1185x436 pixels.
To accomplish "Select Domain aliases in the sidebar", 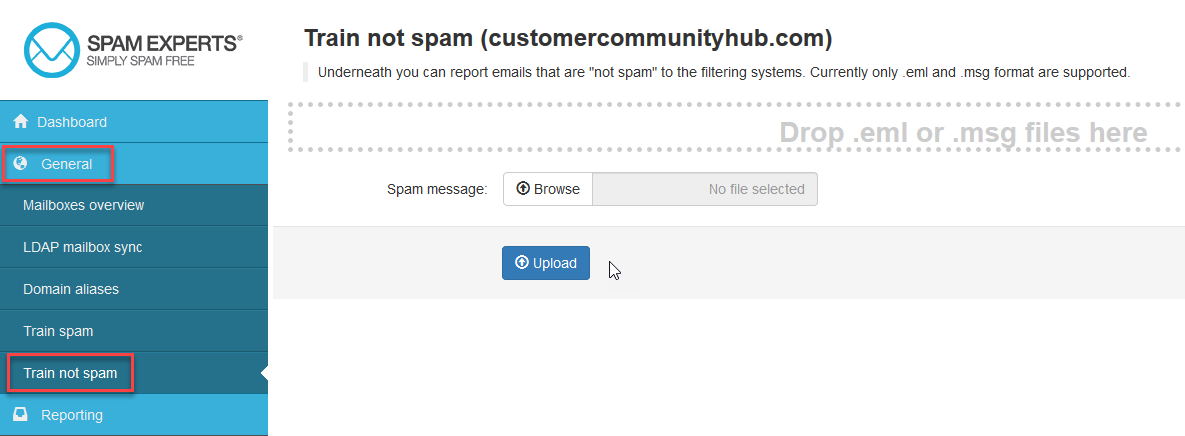I will [x=71, y=289].
